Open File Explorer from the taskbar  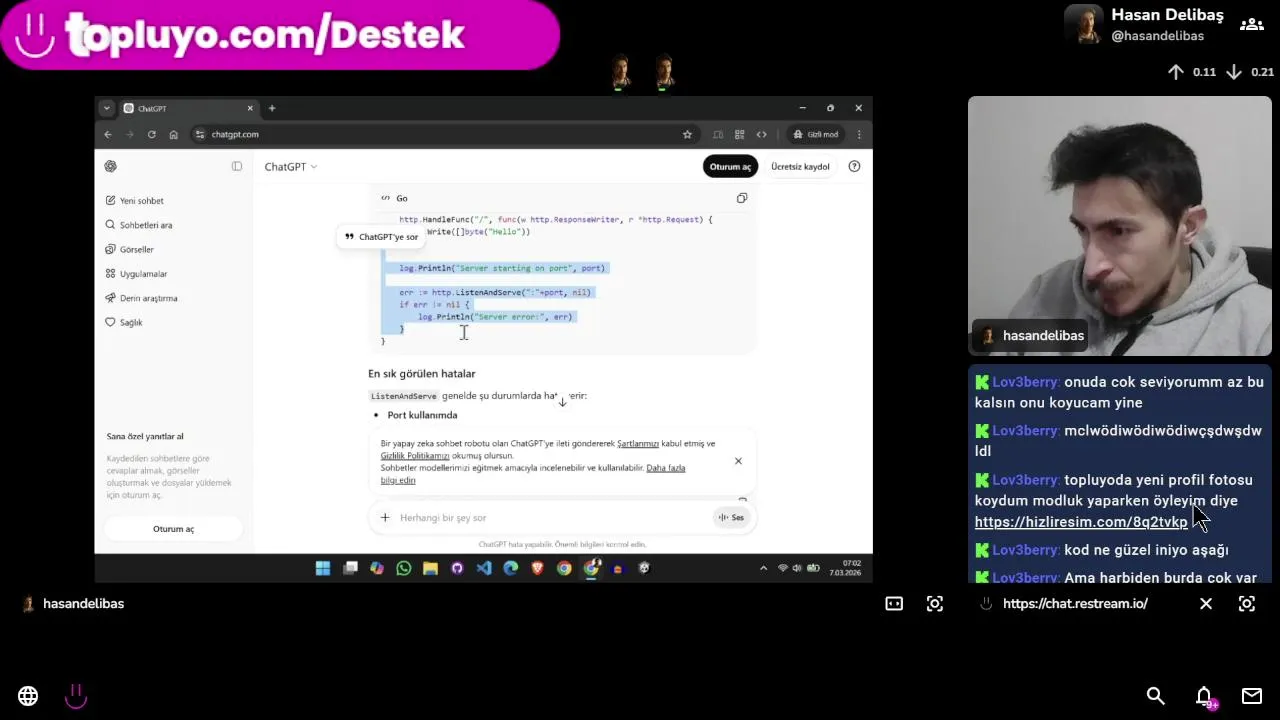[x=430, y=568]
